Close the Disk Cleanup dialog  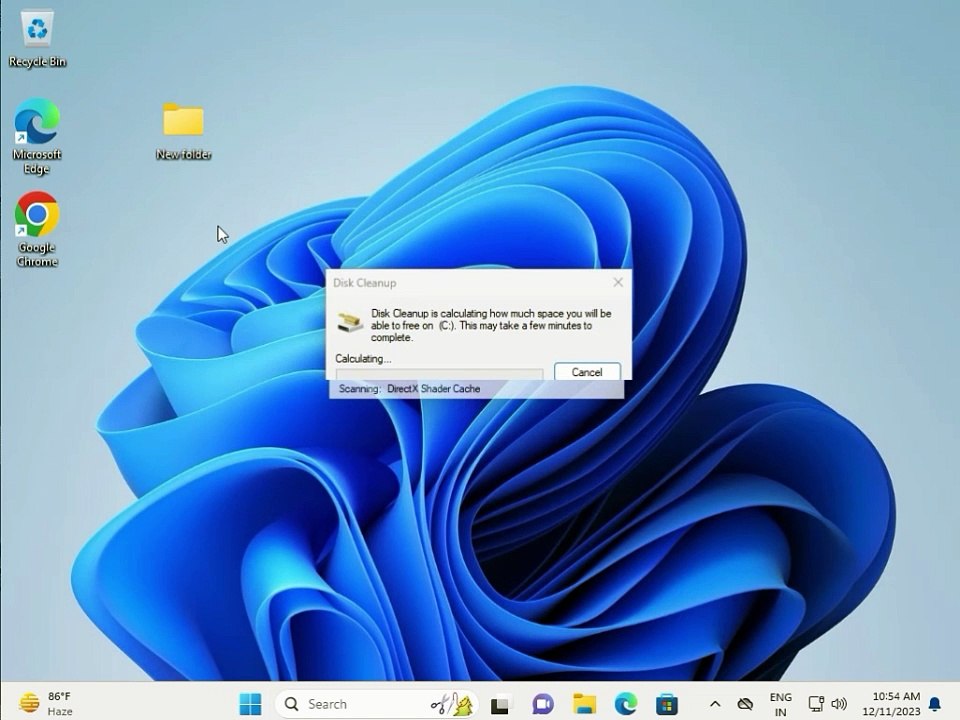[618, 282]
